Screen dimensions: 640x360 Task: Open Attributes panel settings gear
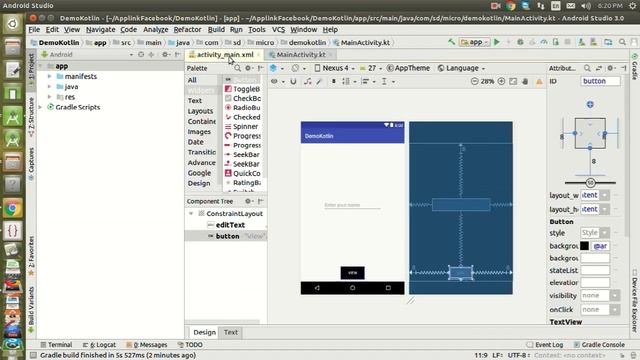(611, 68)
